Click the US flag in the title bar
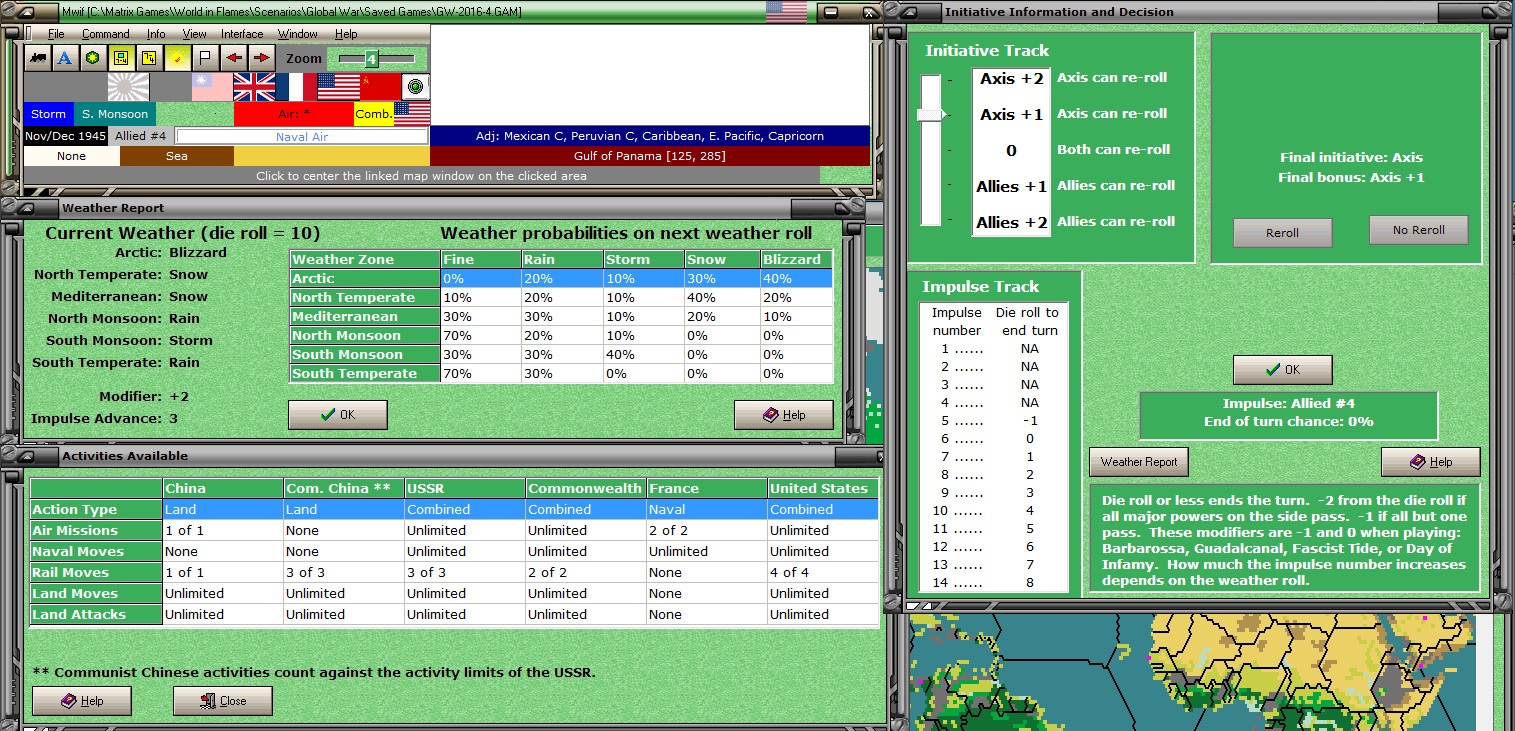Viewport: 1515px width, 731px height. coord(786,11)
